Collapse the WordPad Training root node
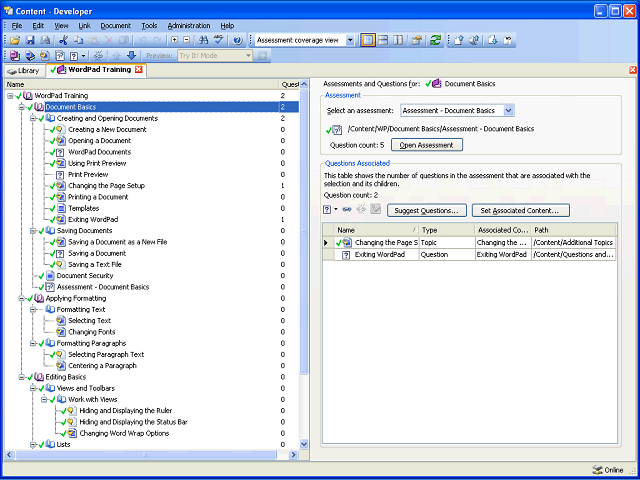640x480 pixels. (x=10, y=96)
